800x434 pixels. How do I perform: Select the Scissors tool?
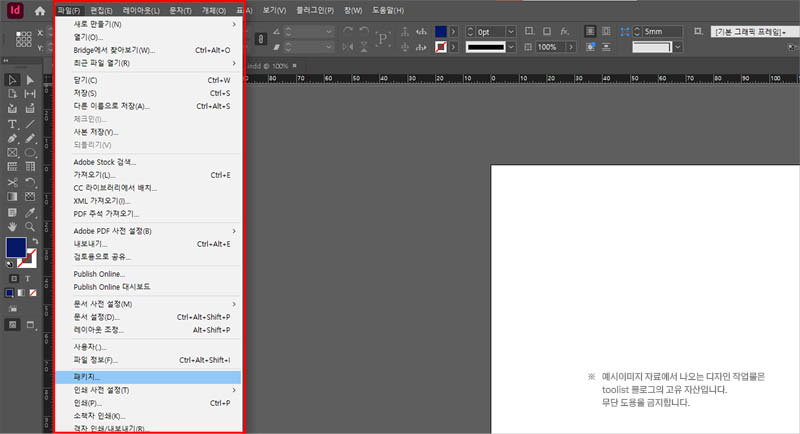pos(12,182)
